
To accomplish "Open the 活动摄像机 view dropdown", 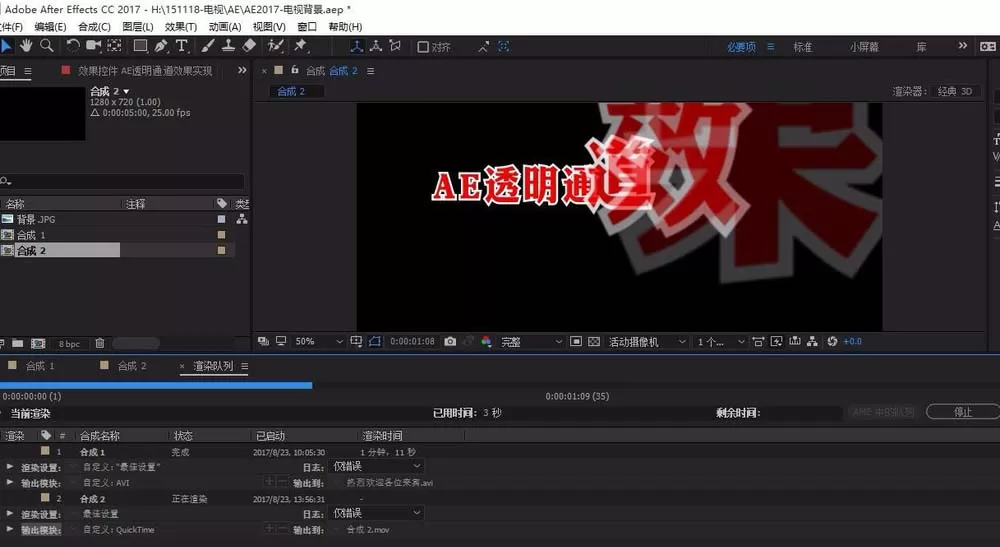I will click(647, 342).
